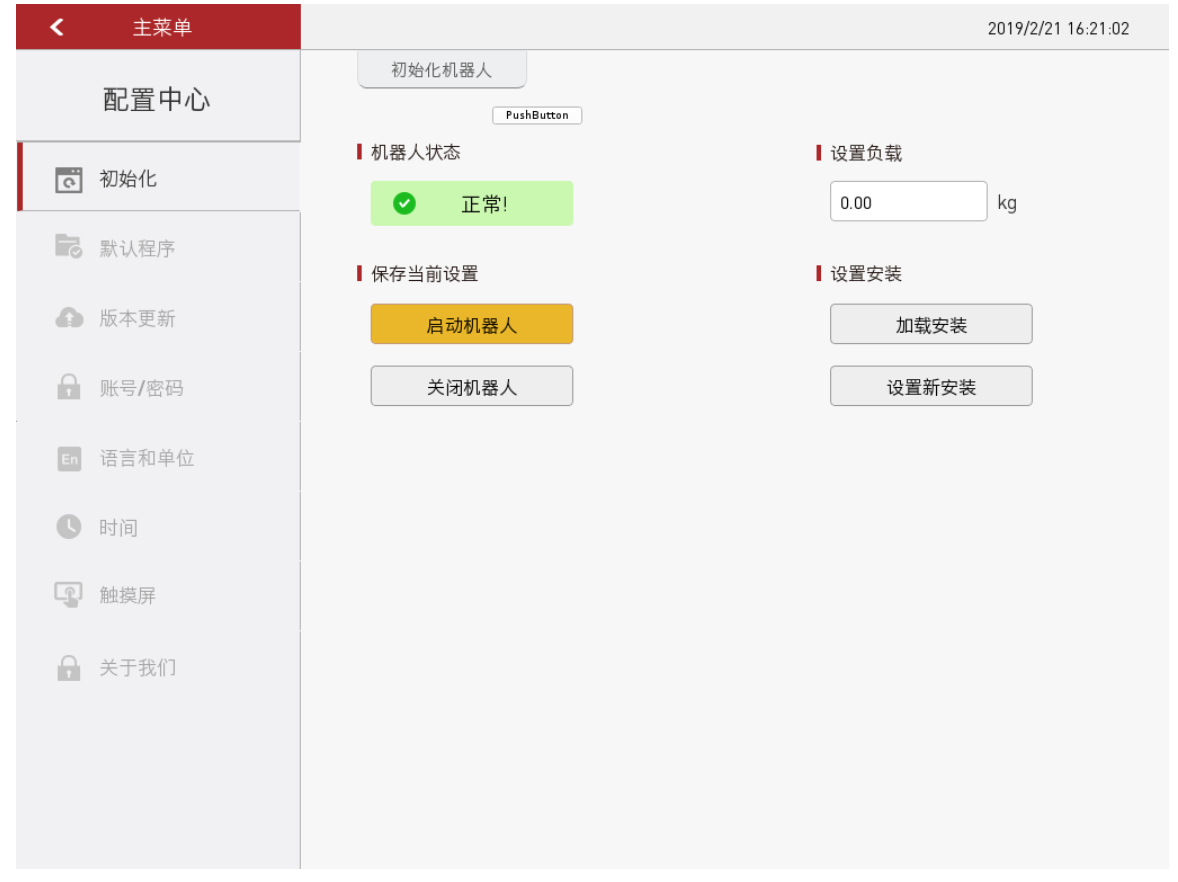Click the 语言和单位 En icon
Viewport: 1178px width, 882px height.
(69, 458)
